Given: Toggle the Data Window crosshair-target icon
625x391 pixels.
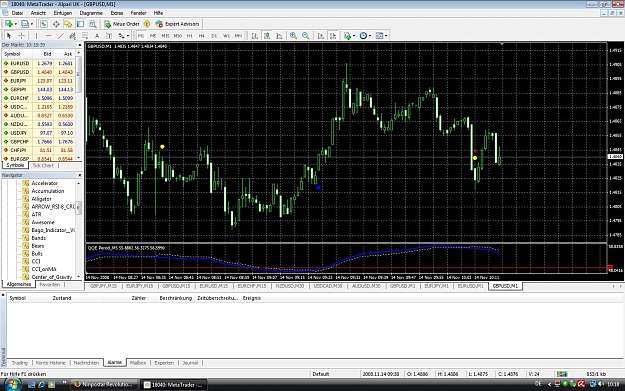Looking at the screenshot, I should (56, 24).
